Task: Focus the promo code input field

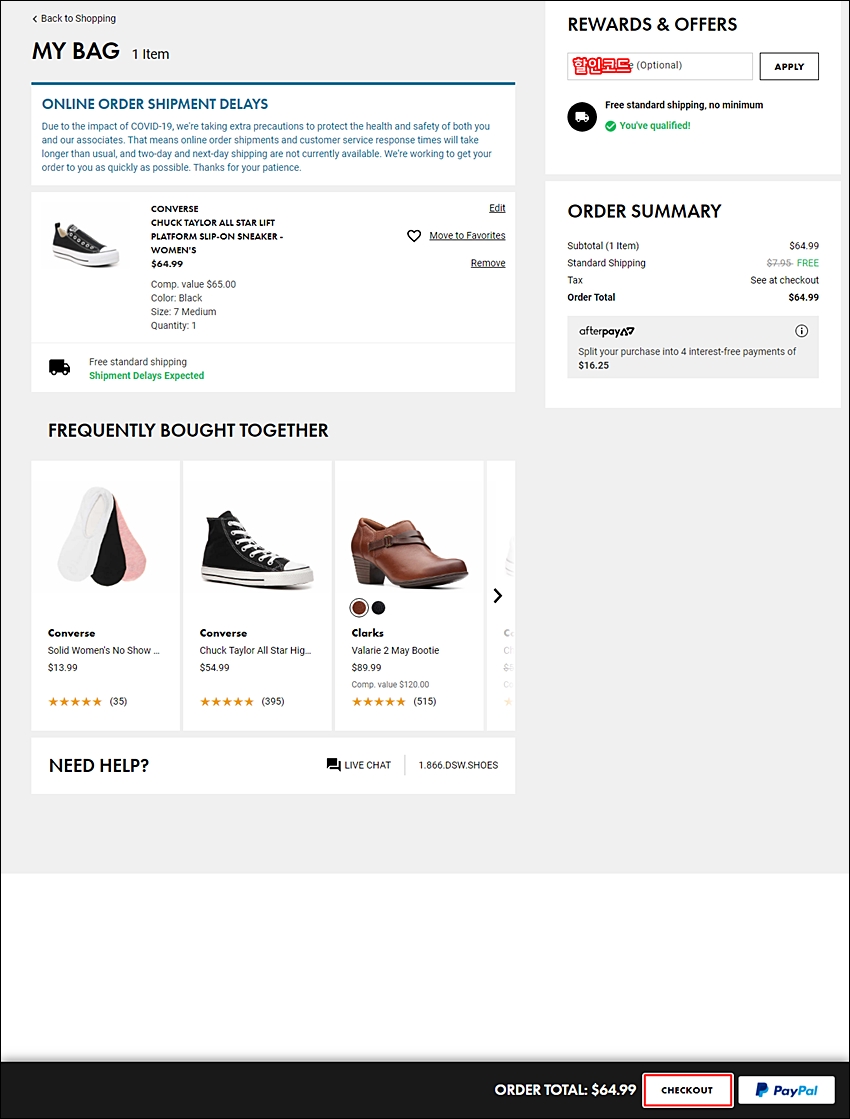Action: (660, 66)
